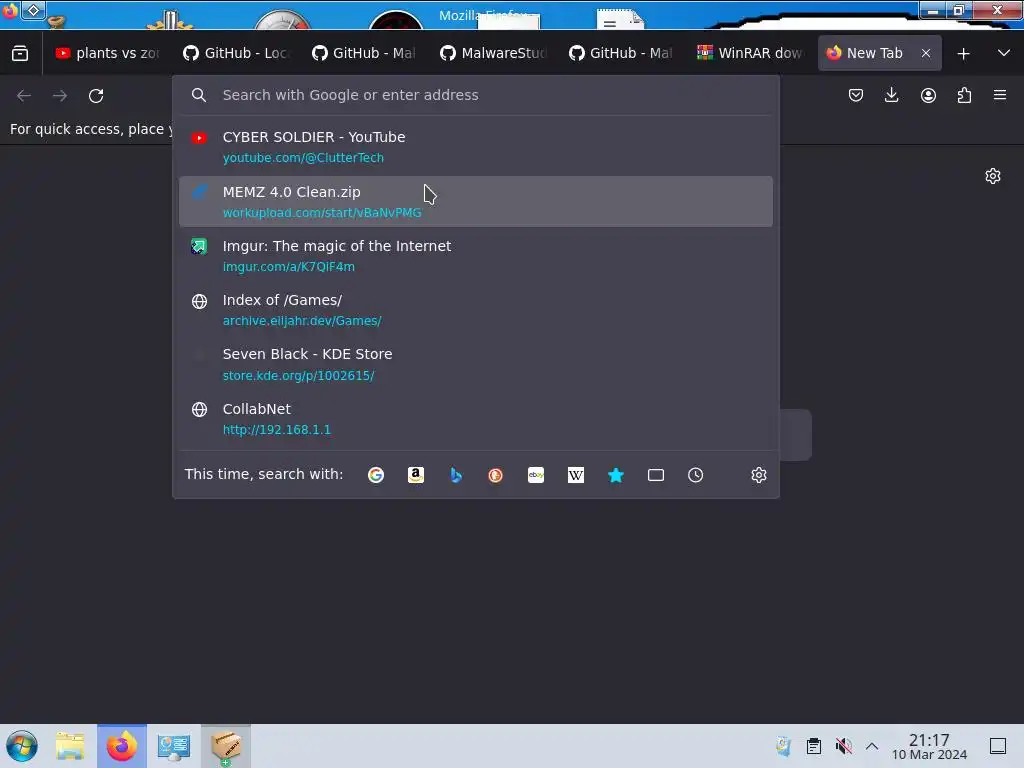The height and width of the screenshot is (768, 1024).
Task: Open CollabNet 192.168.1.1 suggestion
Action: click(476, 419)
